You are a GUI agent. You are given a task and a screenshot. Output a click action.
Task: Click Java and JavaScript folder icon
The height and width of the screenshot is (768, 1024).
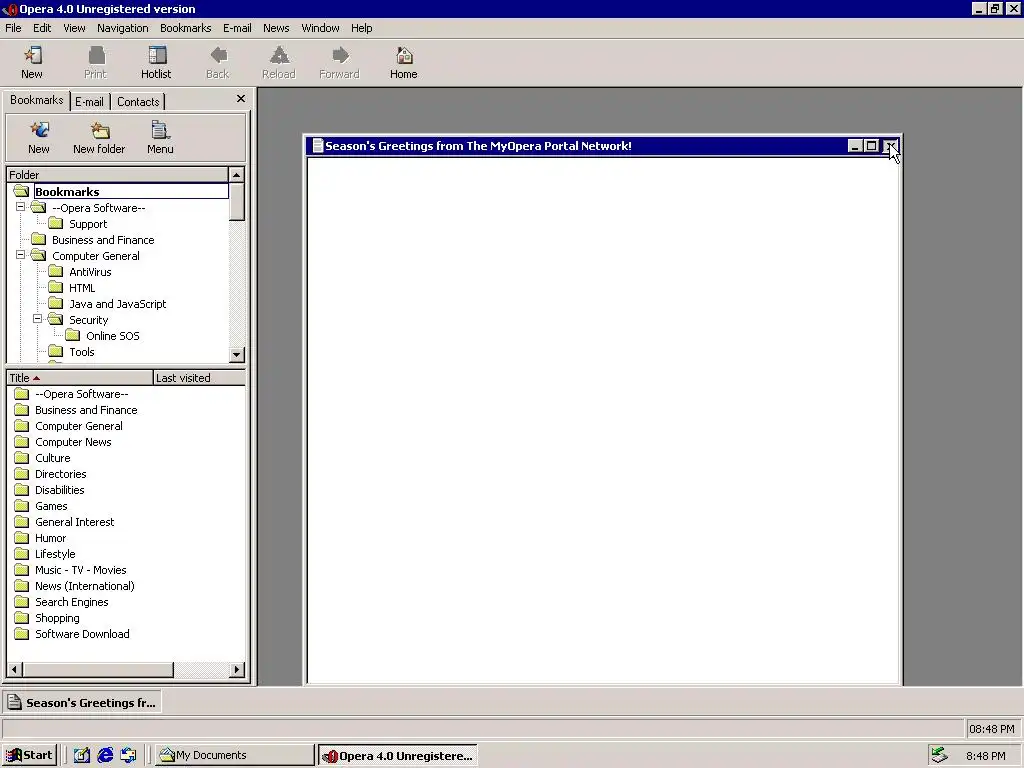pos(56,304)
